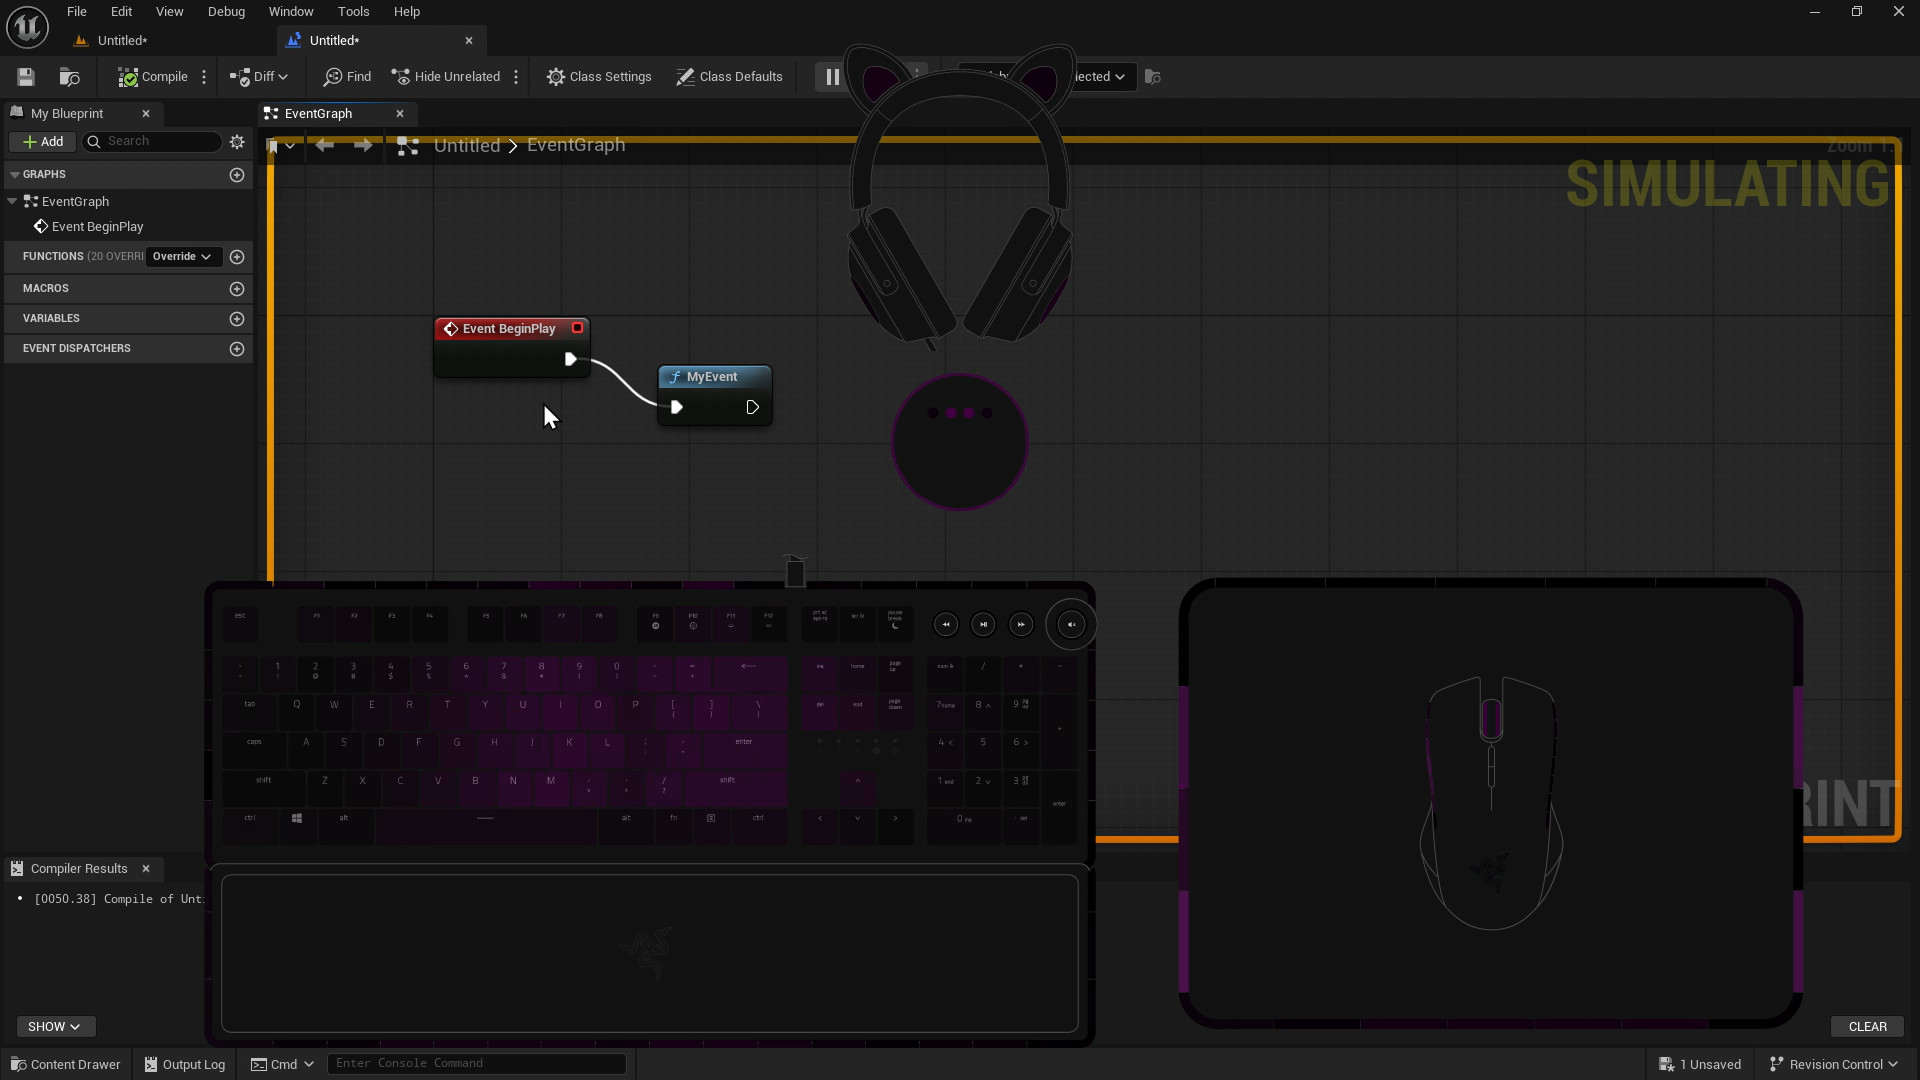
Task: Open the Override functions dropdown
Action: click(x=182, y=257)
